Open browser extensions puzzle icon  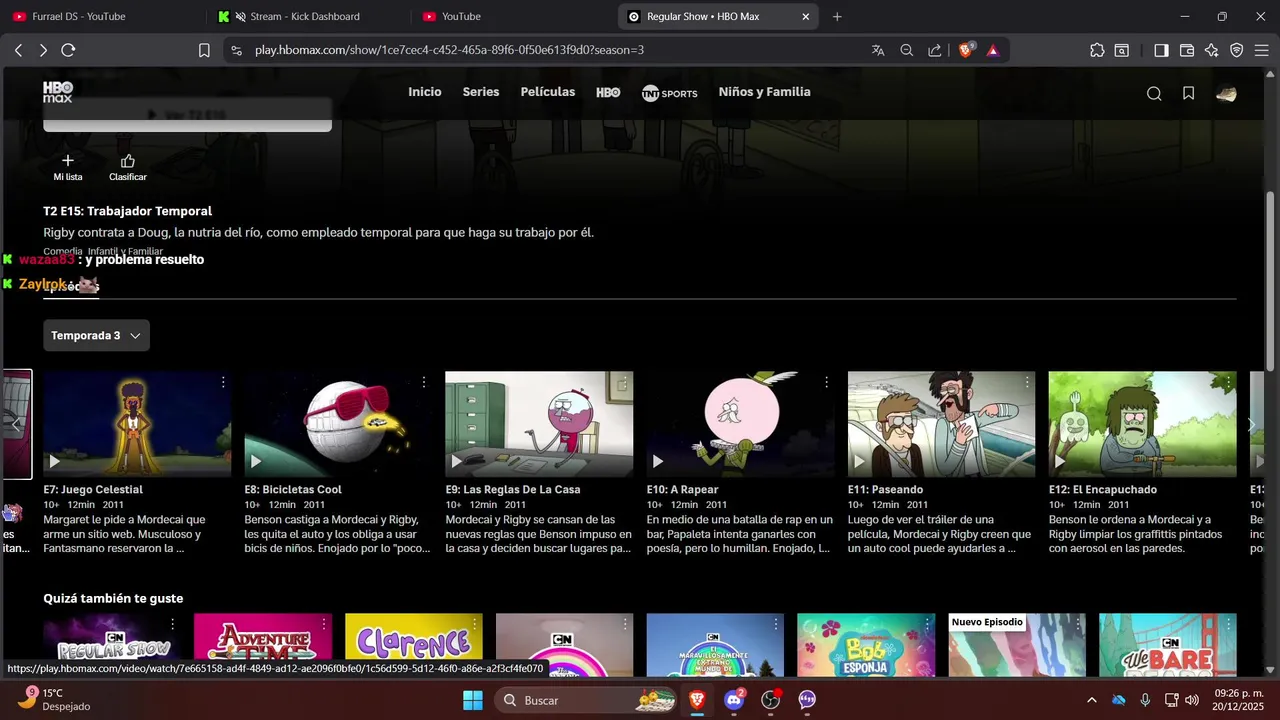tap(1097, 50)
